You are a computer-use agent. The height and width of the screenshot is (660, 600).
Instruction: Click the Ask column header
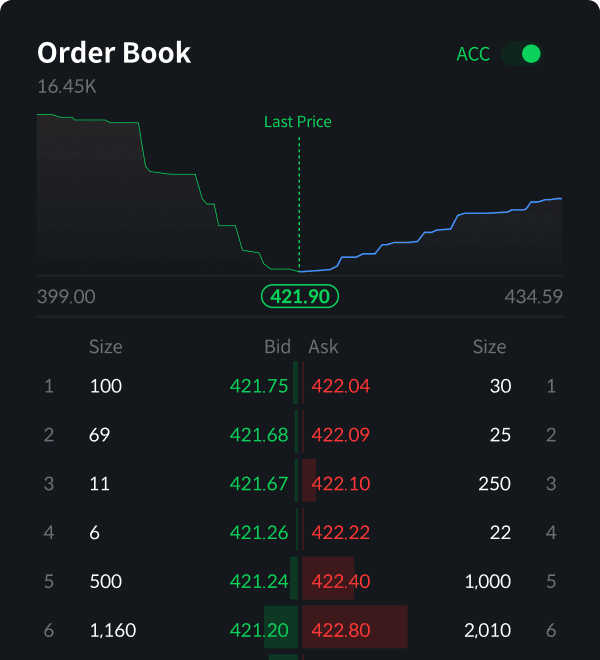coord(324,347)
